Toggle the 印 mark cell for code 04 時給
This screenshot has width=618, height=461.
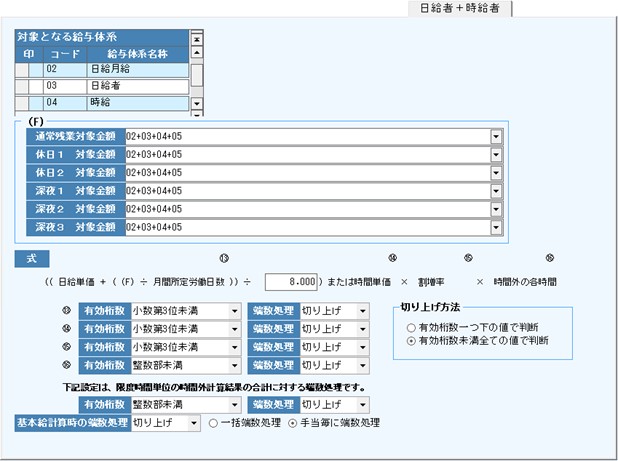point(21,103)
